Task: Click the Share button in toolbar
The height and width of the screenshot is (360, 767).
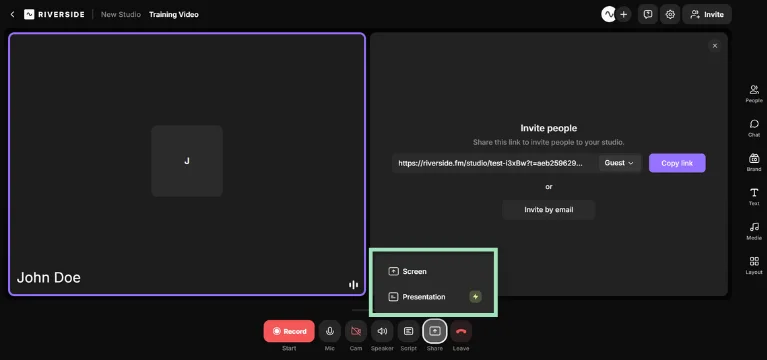Action: coord(434,331)
